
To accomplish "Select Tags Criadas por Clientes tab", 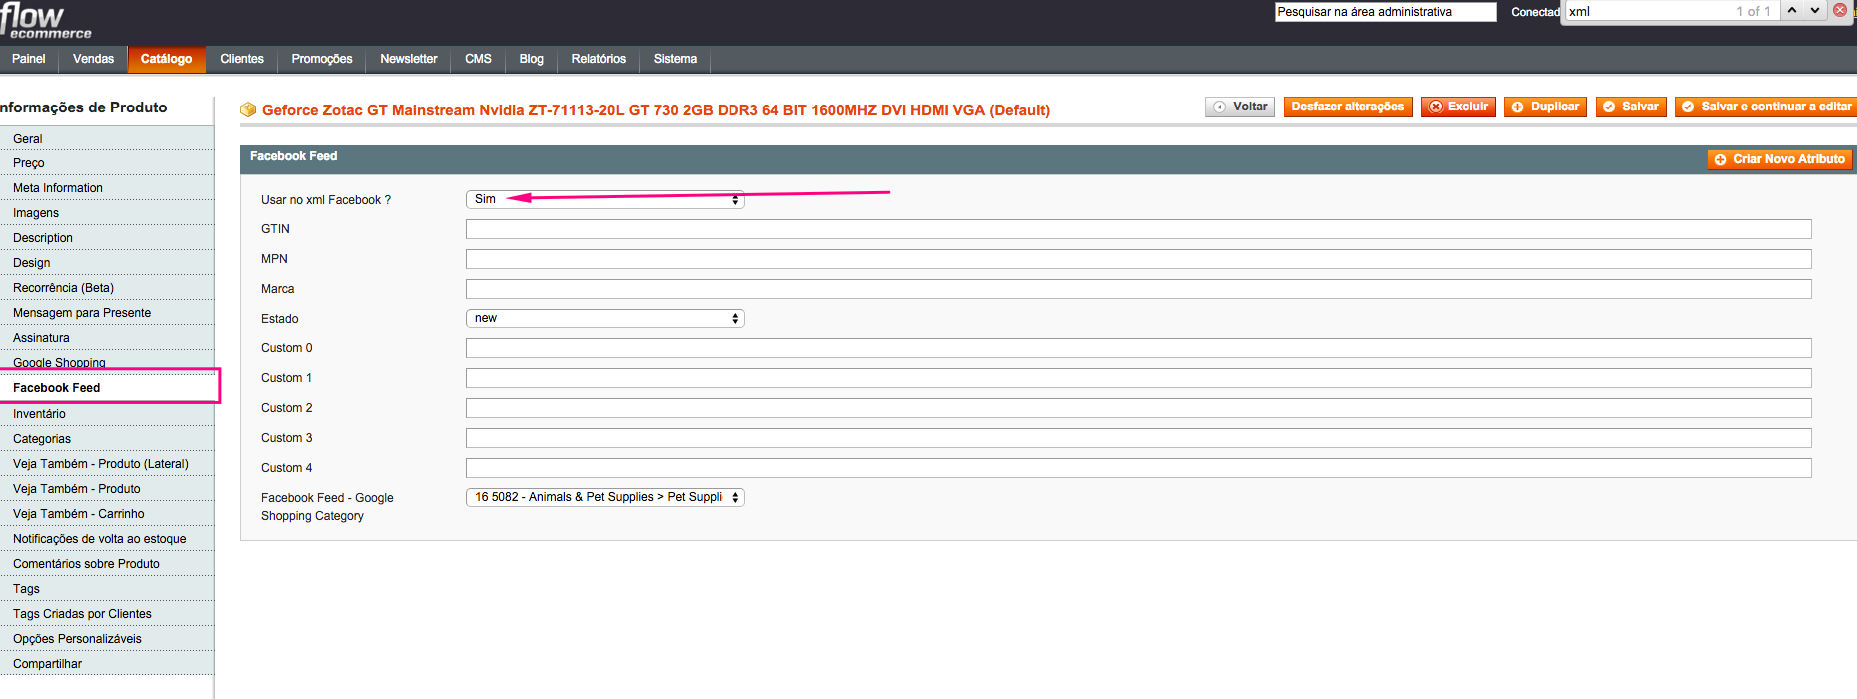I will (107, 614).
